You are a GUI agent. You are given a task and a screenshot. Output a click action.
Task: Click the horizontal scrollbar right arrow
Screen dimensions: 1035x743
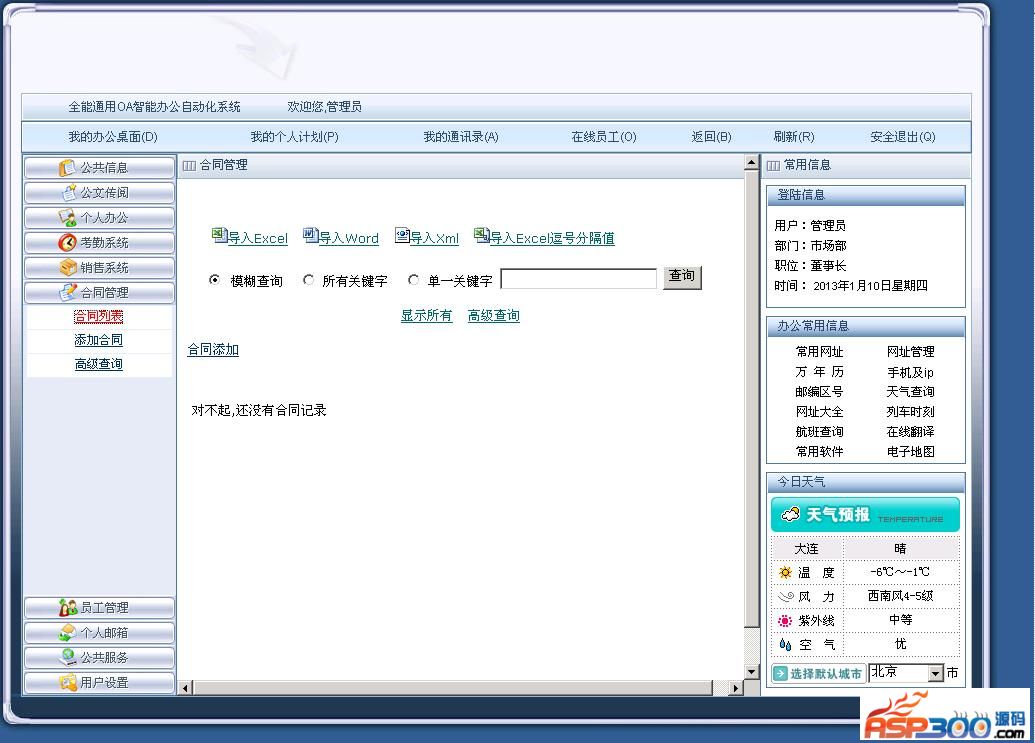[735, 688]
